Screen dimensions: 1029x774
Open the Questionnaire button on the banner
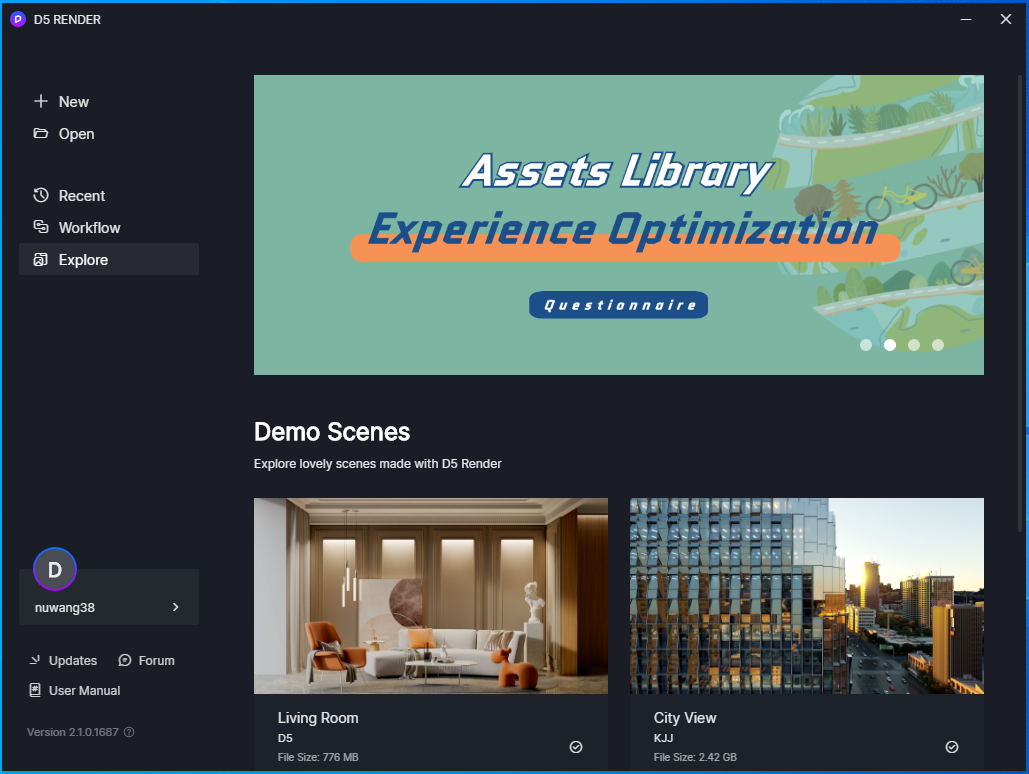pos(618,305)
